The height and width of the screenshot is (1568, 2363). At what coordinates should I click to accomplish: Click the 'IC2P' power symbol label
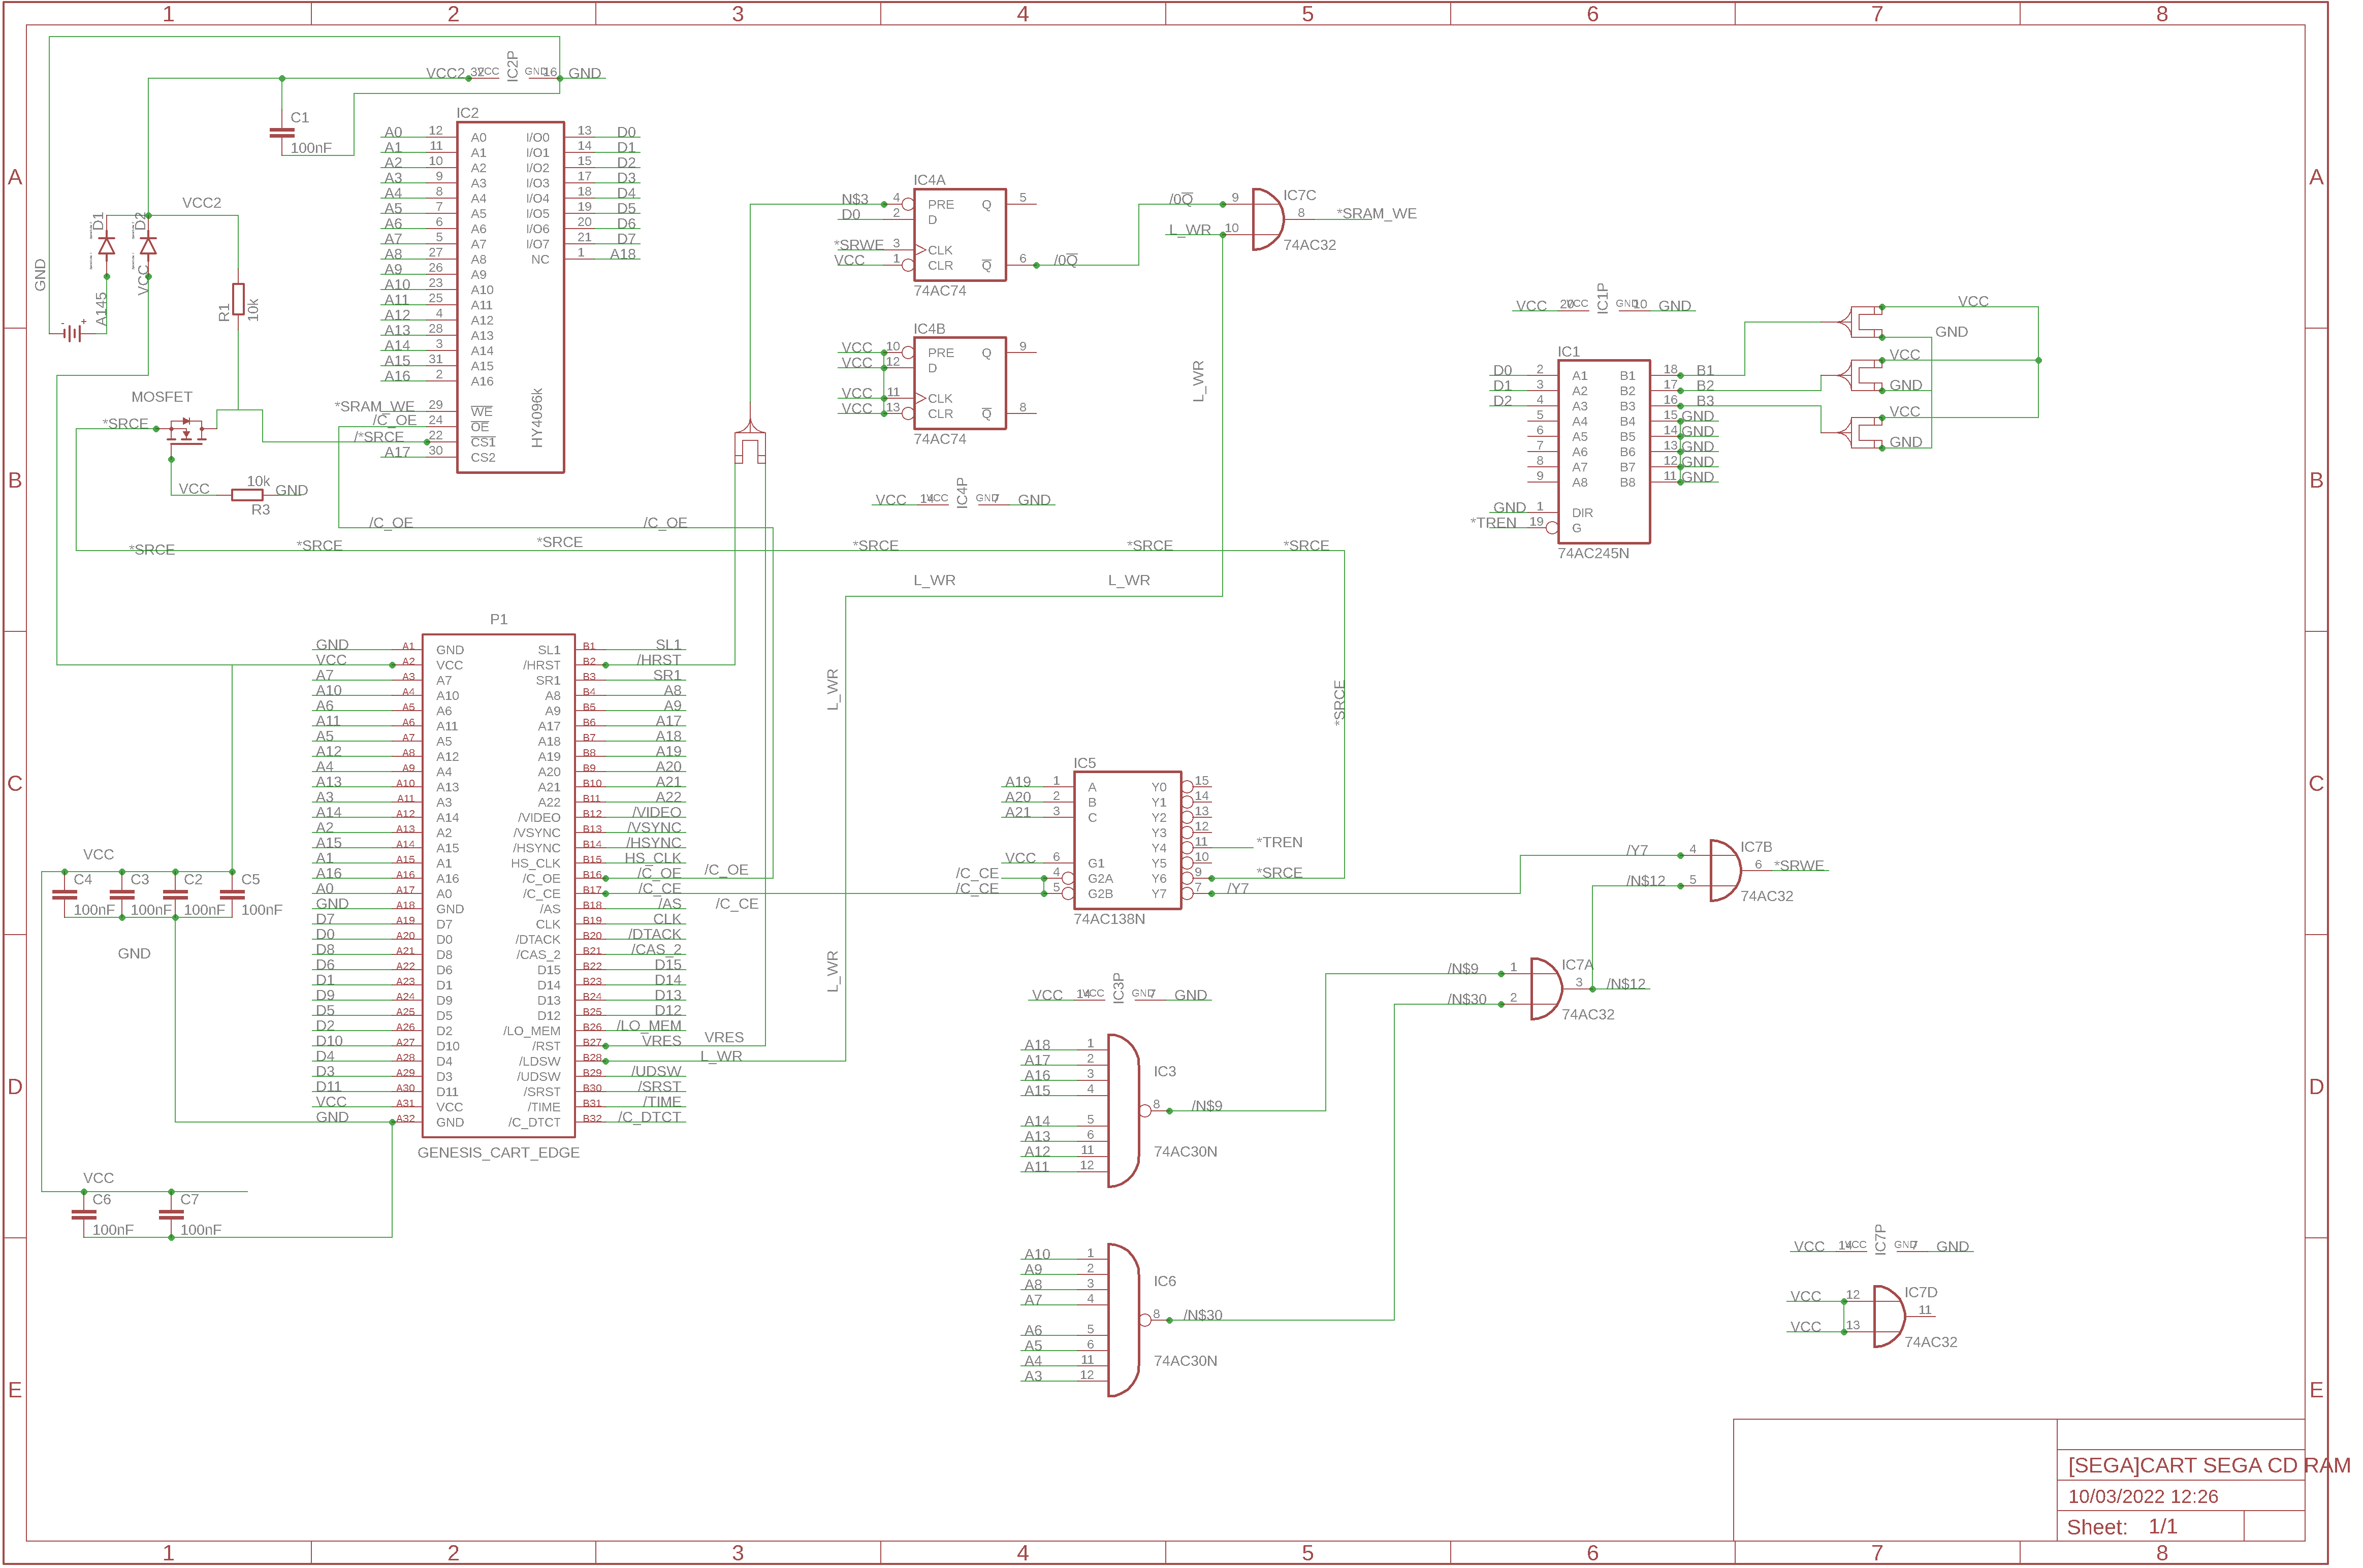point(512,66)
